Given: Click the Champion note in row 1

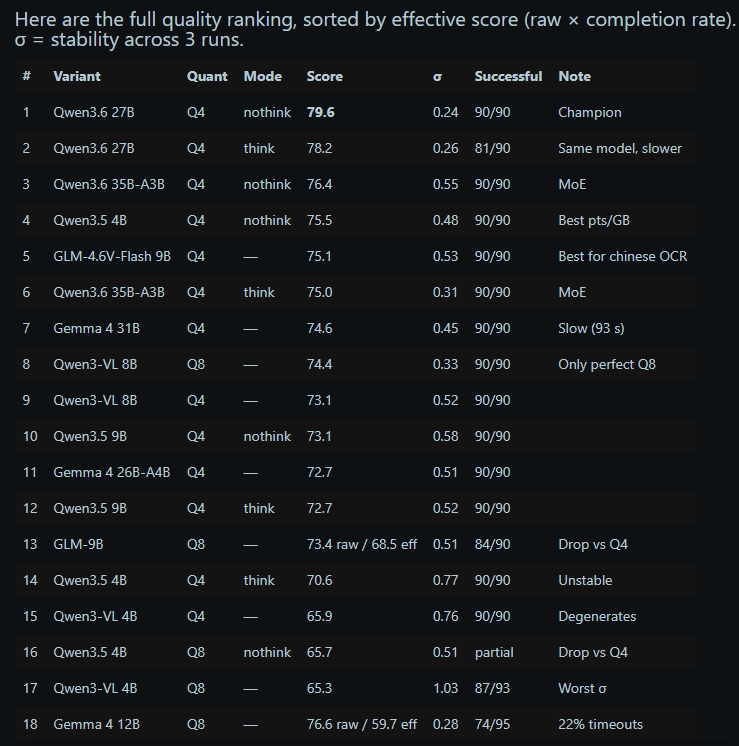Looking at the screenshot, I should (590, 112).
